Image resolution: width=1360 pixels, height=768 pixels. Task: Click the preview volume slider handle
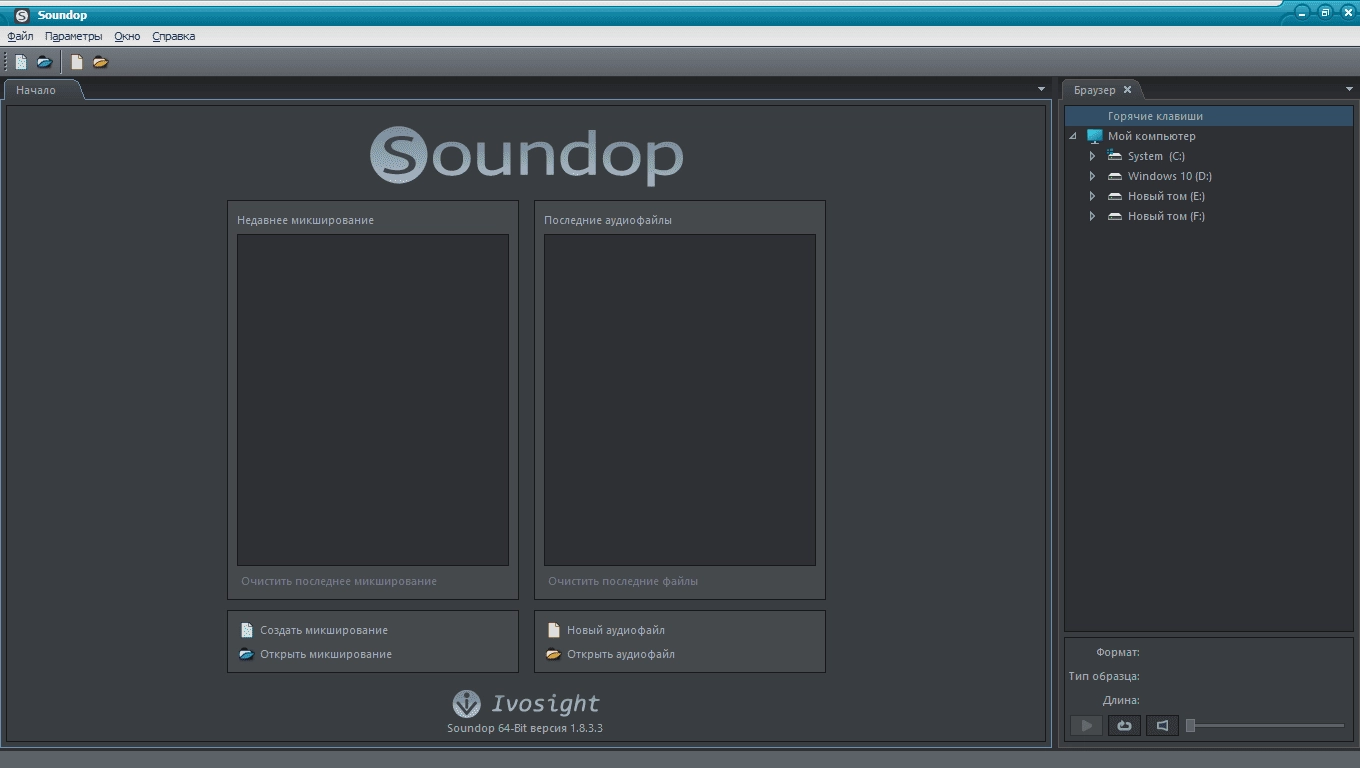click(x=1190, y=726)
